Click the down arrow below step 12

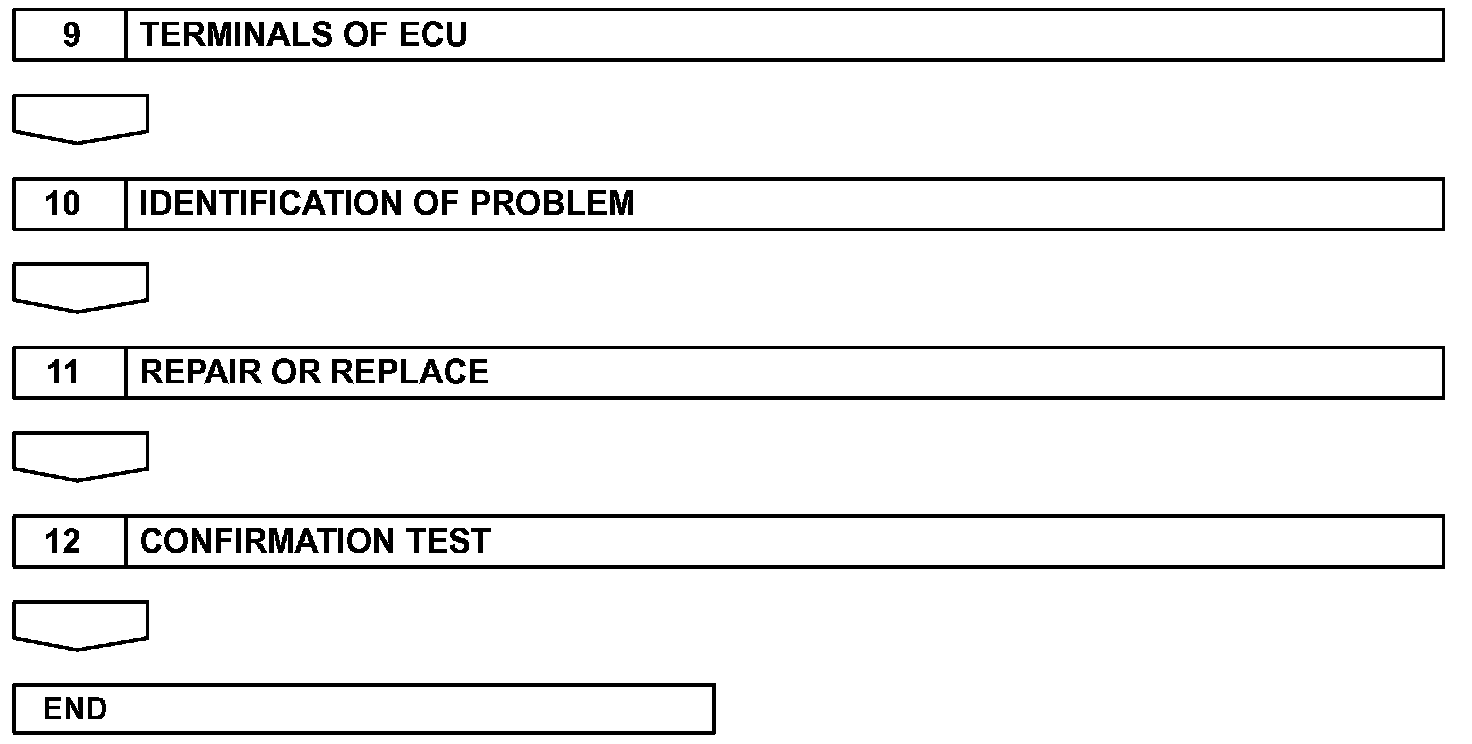pos(81,626)
